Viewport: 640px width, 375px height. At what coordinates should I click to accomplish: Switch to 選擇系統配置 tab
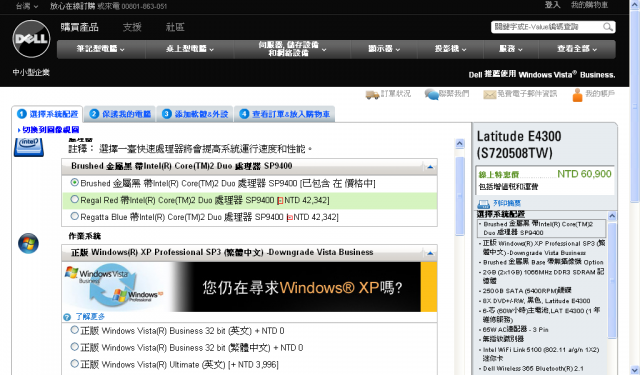pyautogui.click(x=47, y=114)
